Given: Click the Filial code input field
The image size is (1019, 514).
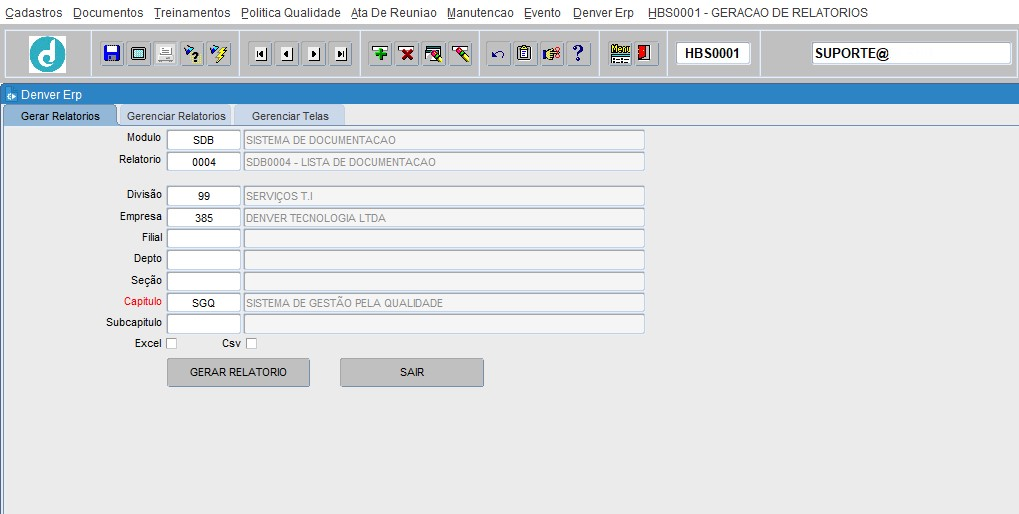Looking at the screenshot, I should coord(203,238).
